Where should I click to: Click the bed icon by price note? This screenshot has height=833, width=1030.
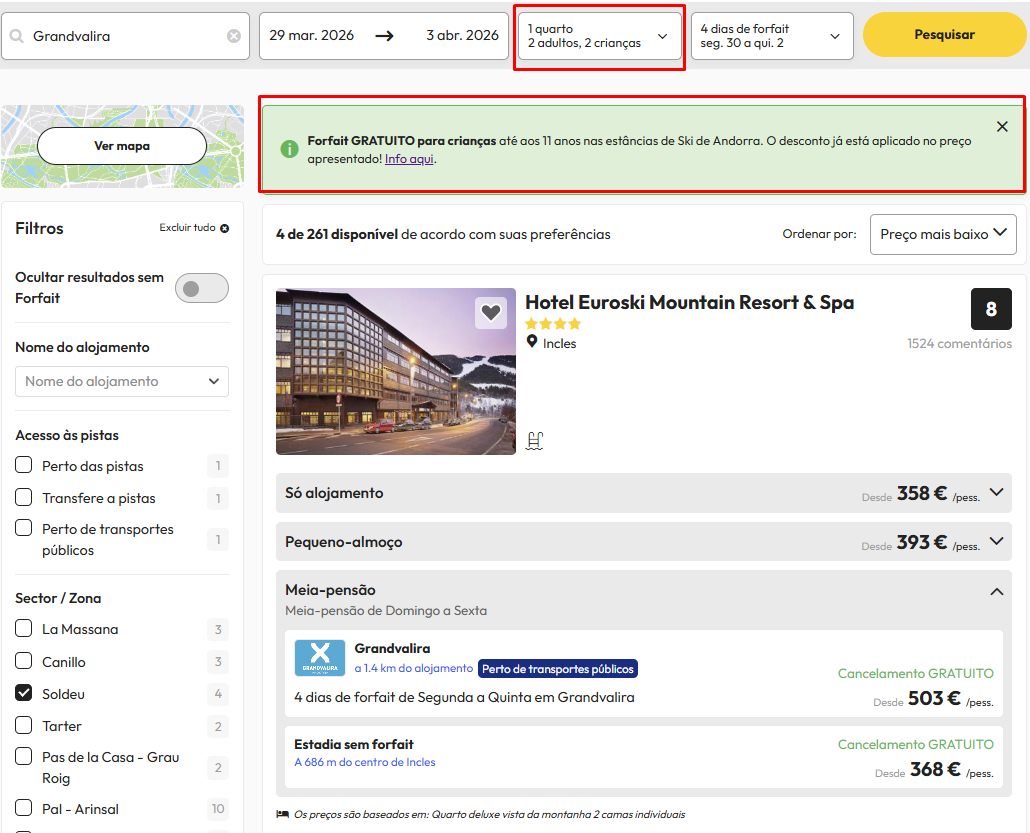tap(282, 815)
